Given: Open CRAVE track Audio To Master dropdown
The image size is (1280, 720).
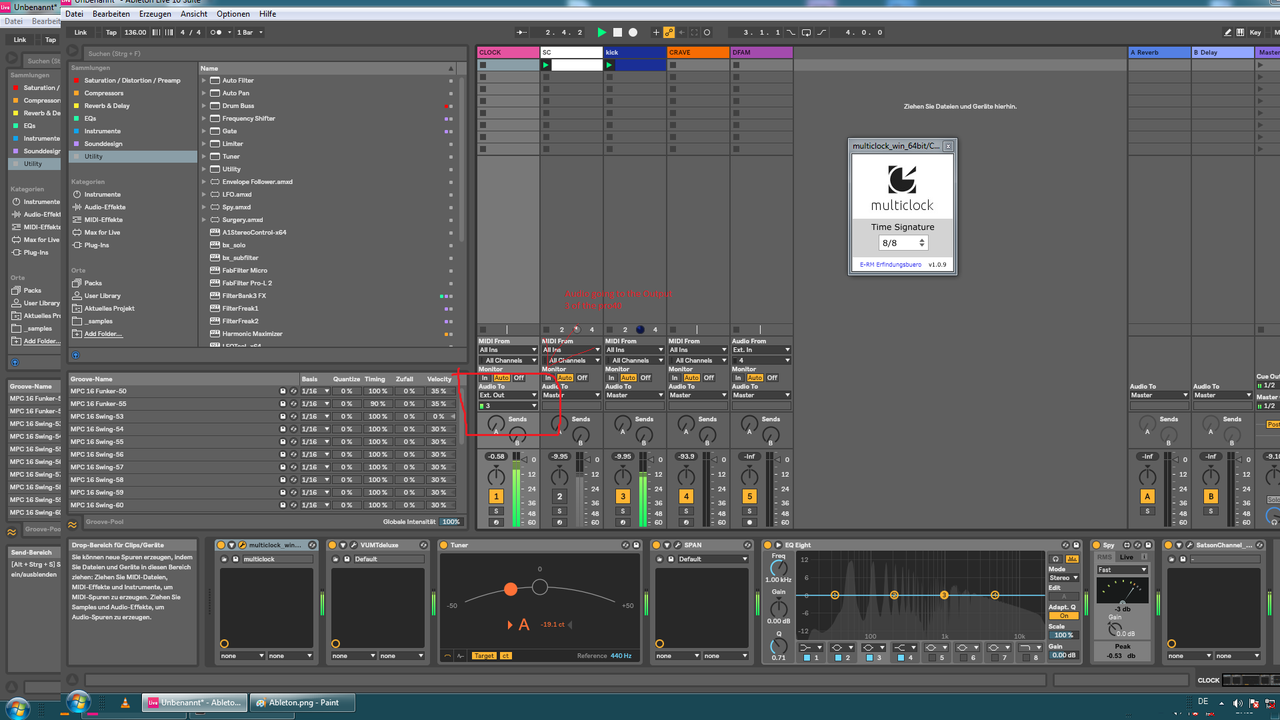Looking at the screenshot, I should click(x=698, y=395).
